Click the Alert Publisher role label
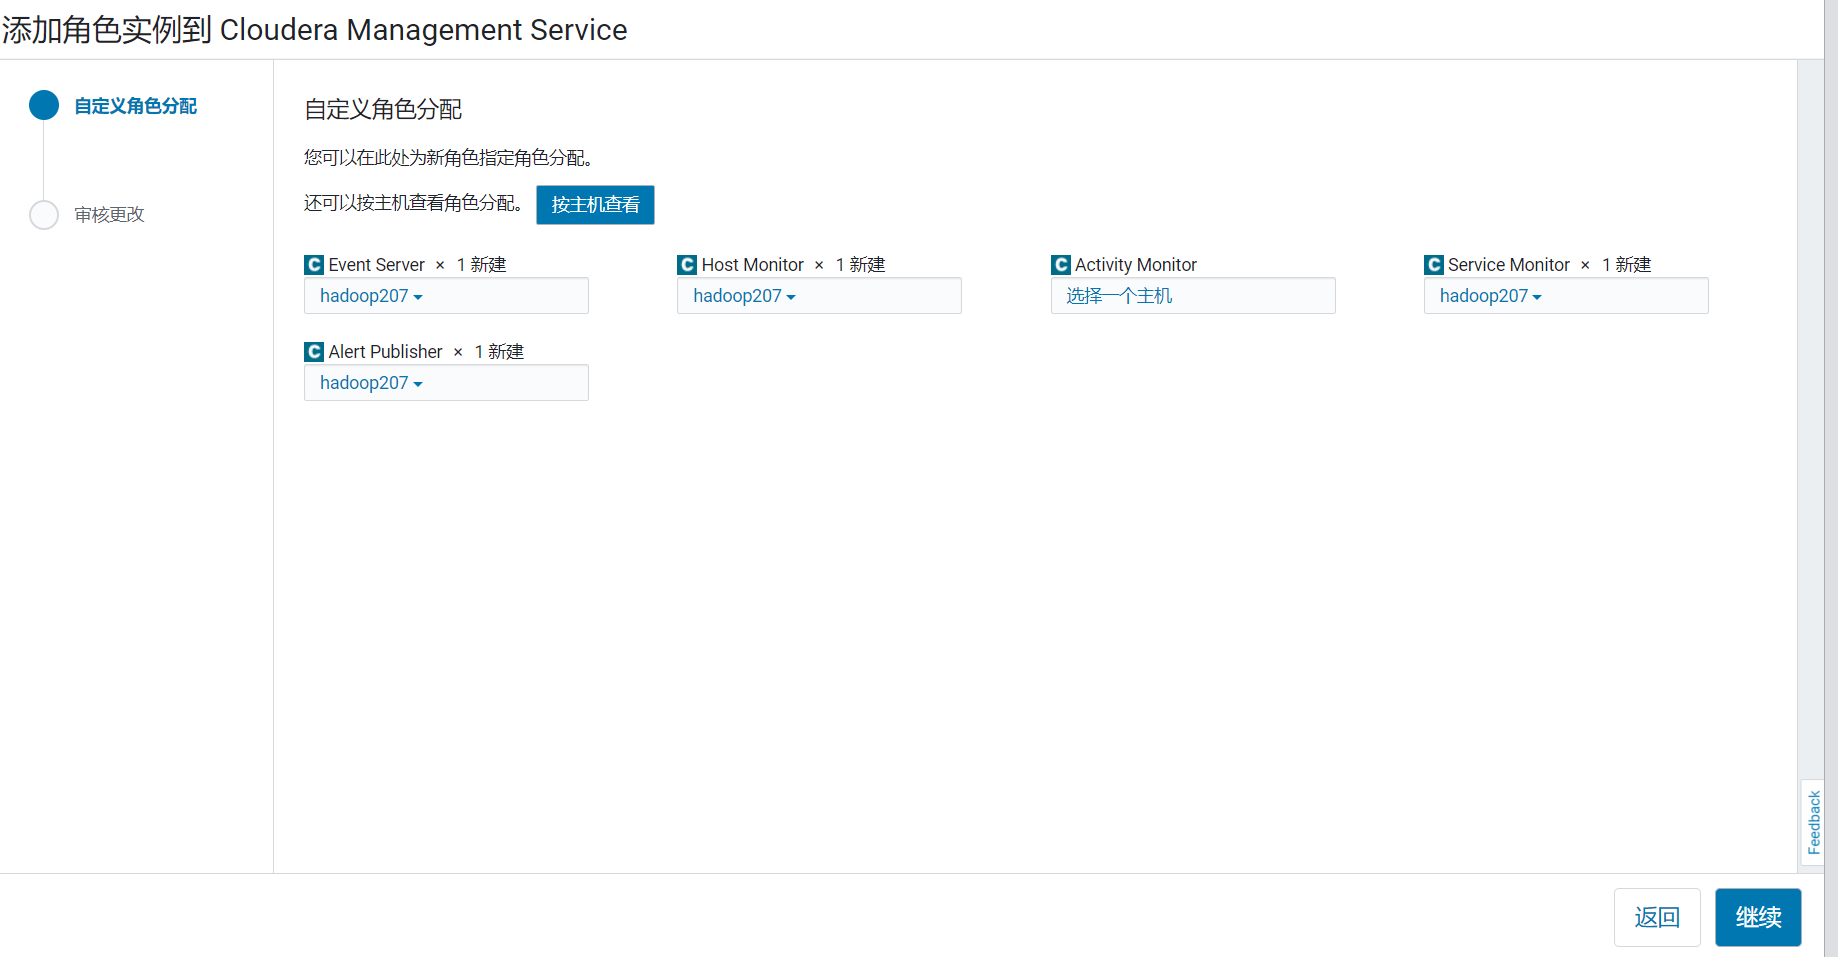The image size is (1838, 957). click(386, 352)
